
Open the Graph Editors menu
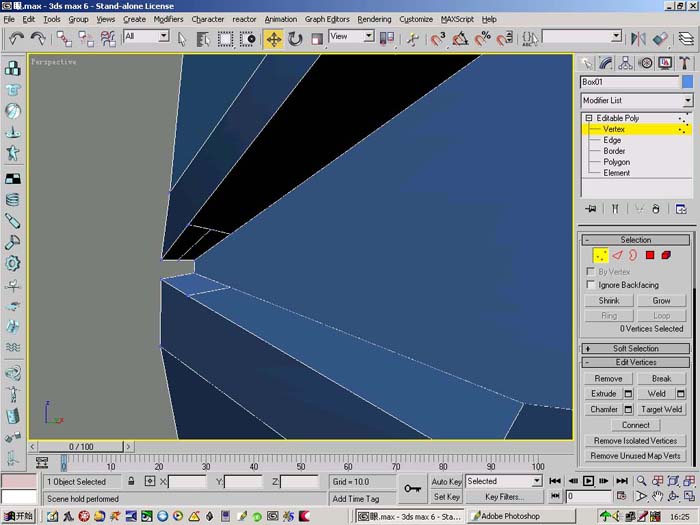click(x=327, y=19)
